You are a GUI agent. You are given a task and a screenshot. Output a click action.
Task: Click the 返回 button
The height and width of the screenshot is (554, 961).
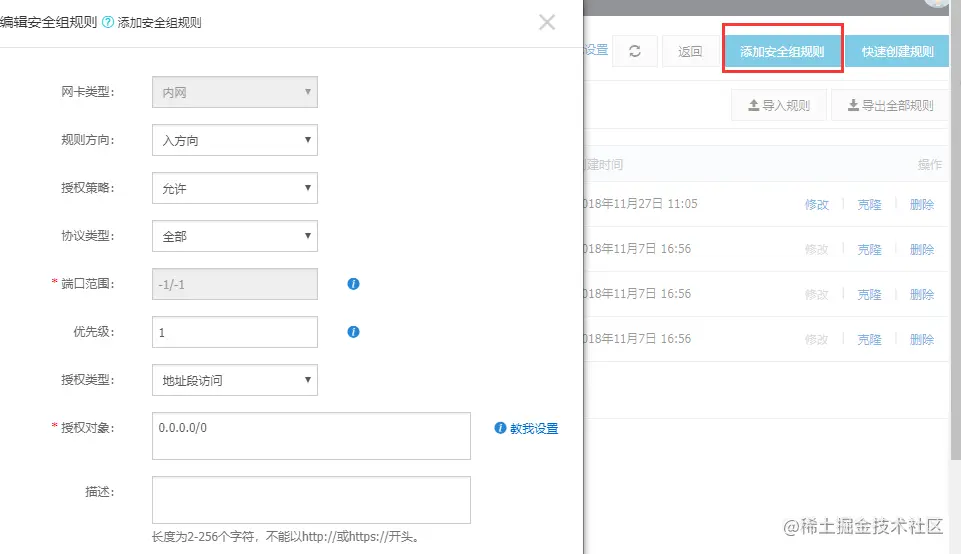(x=690, y=51)
